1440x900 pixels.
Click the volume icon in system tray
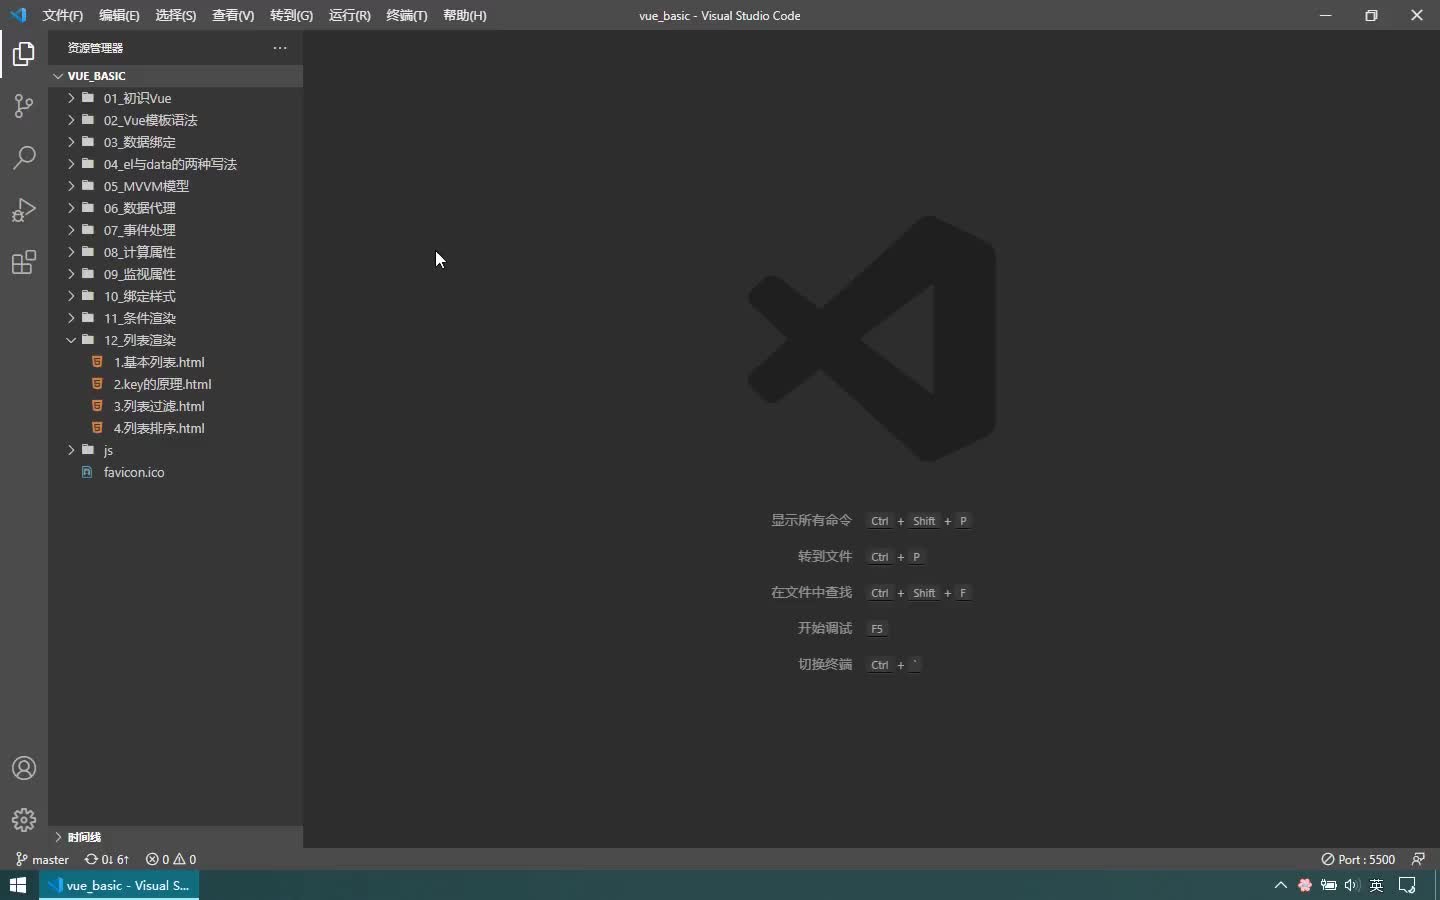[x=1353, y=885]
